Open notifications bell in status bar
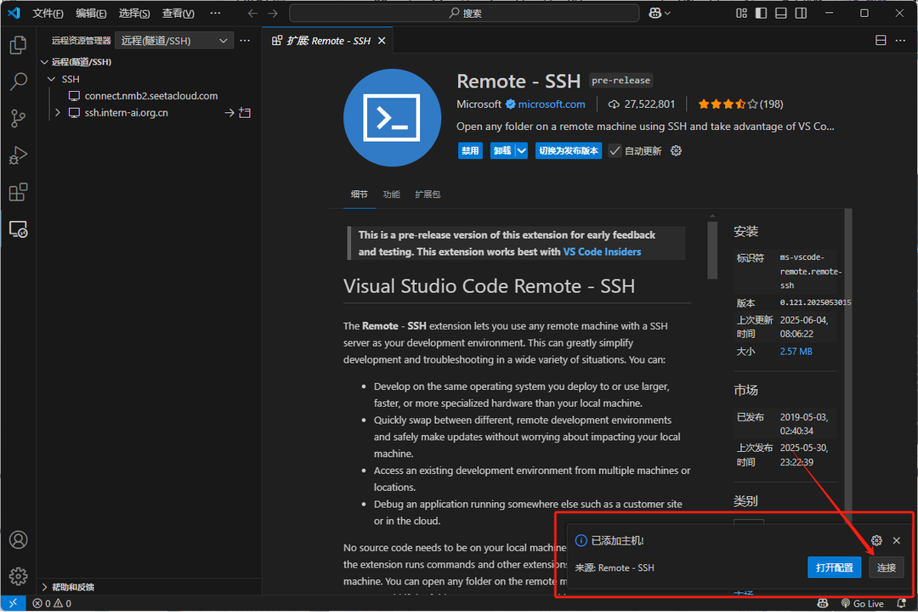The height and width of the screenshot is (612, 918). coord(902,603)
